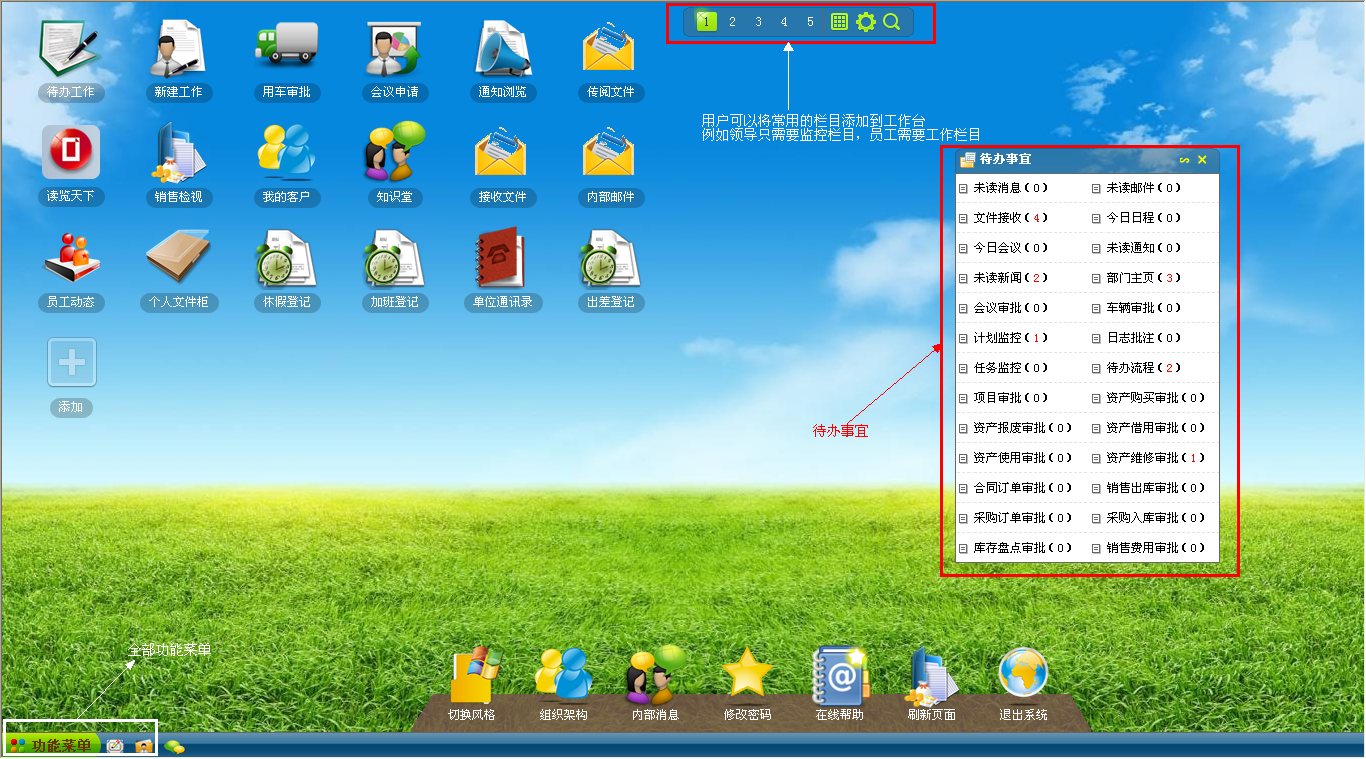The height and width of the screenshot is (759, 1366).
Task: Open 加班登记 icon
Action: pos(394,257)
